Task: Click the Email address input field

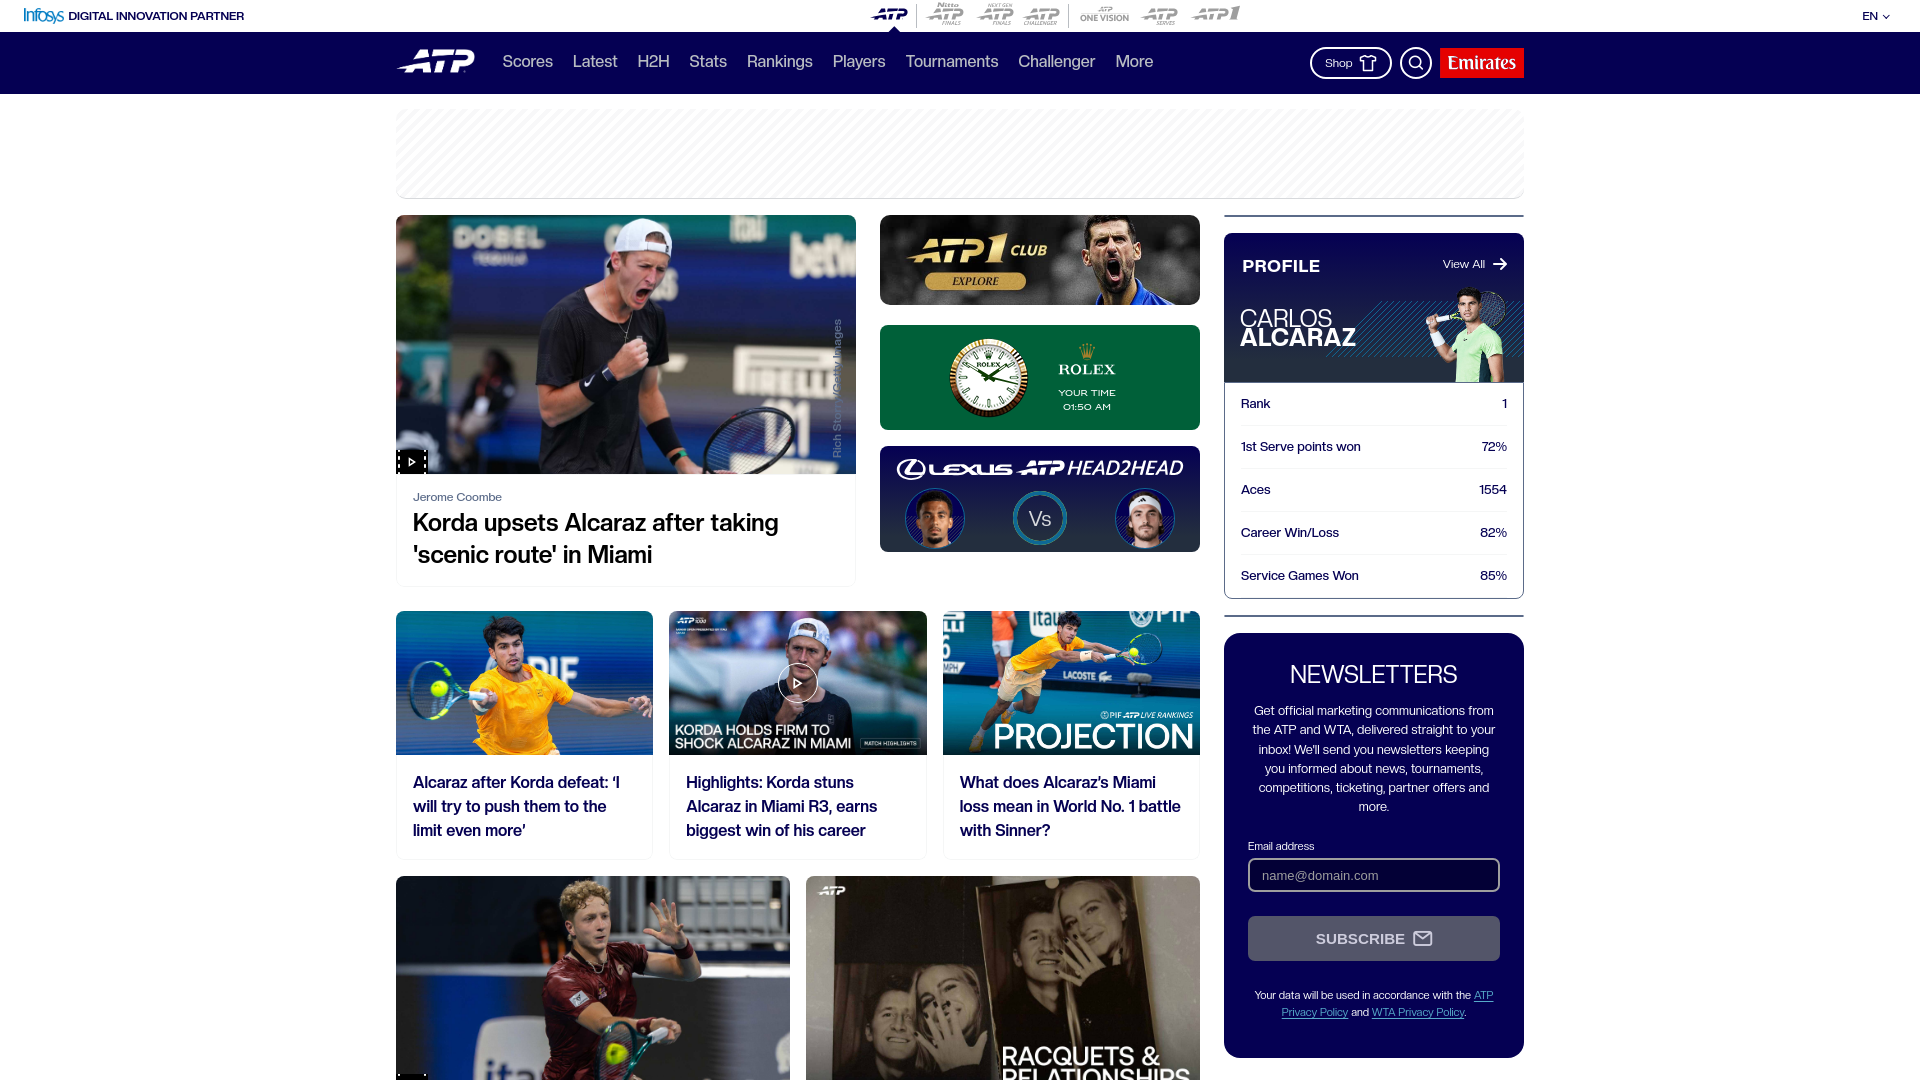Action: pos(1373,875)
